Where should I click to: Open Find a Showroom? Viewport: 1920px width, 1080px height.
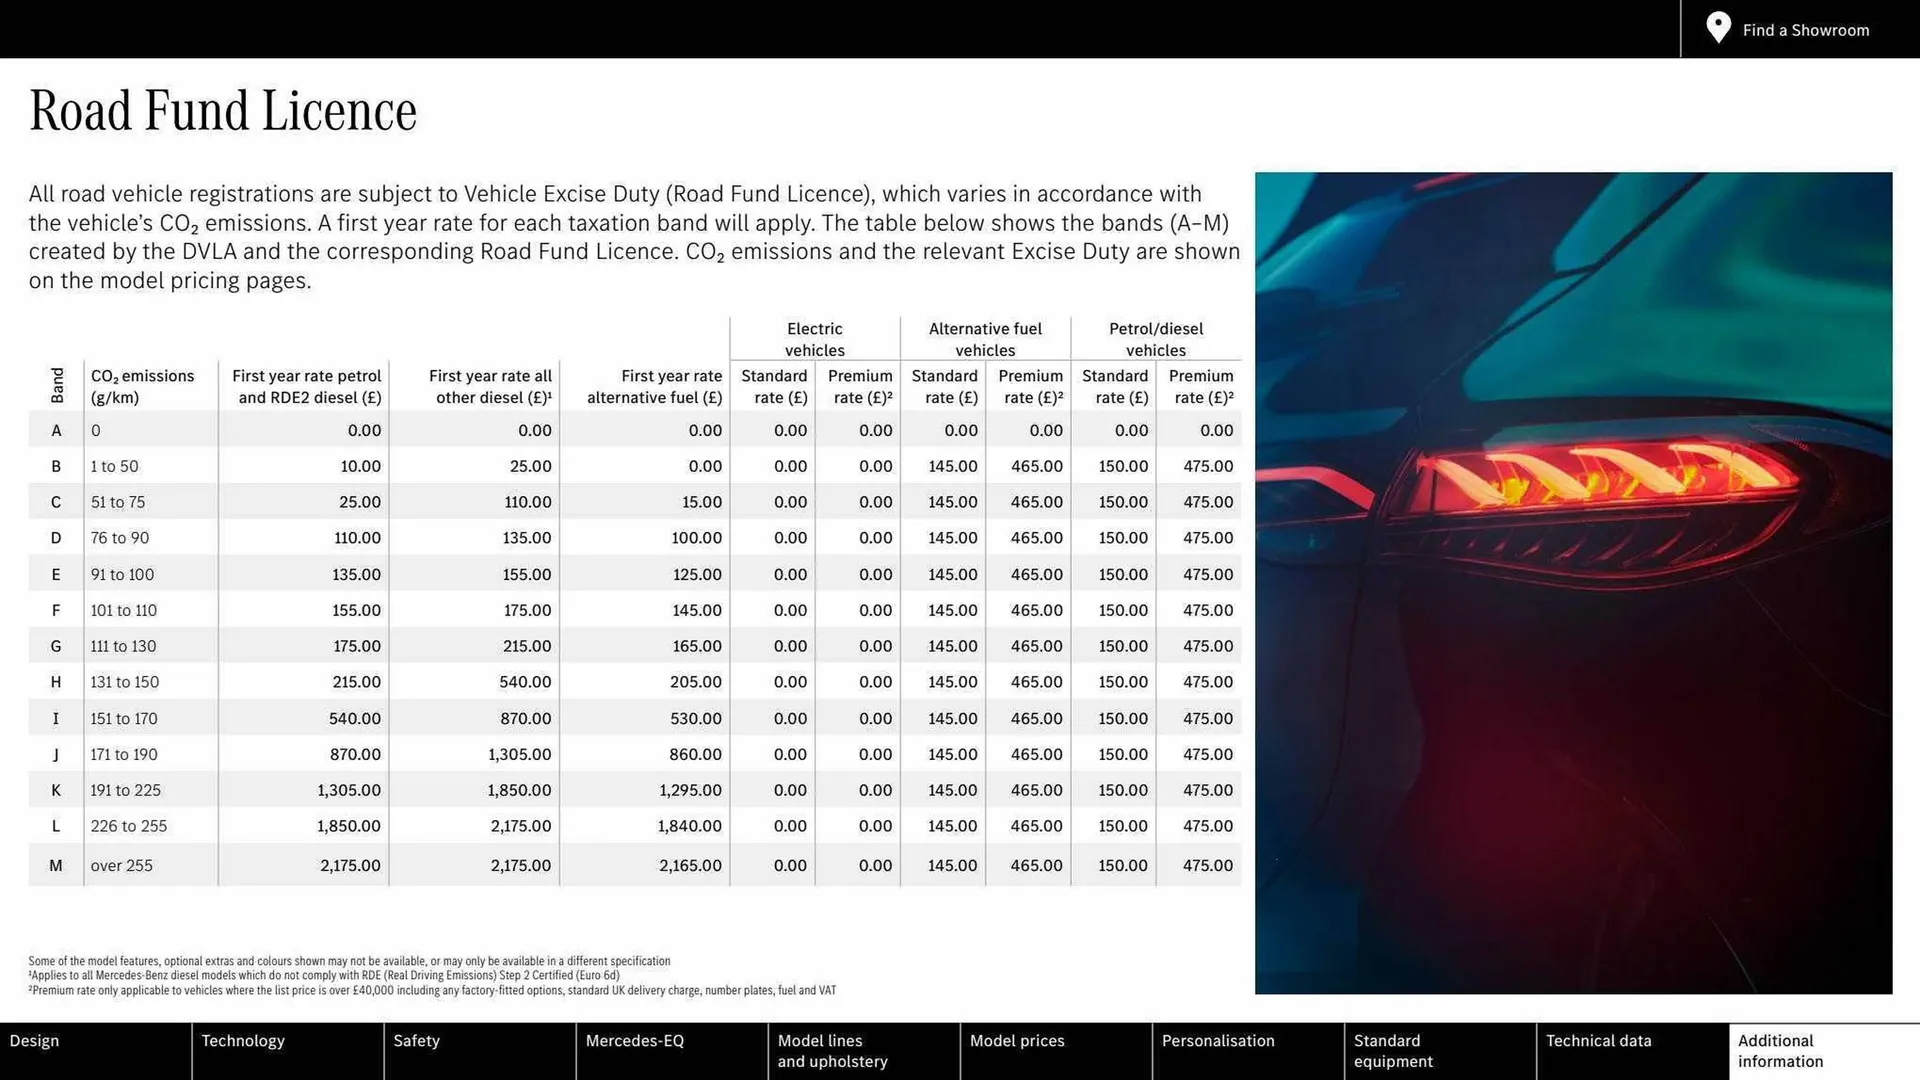(1805, 30)
